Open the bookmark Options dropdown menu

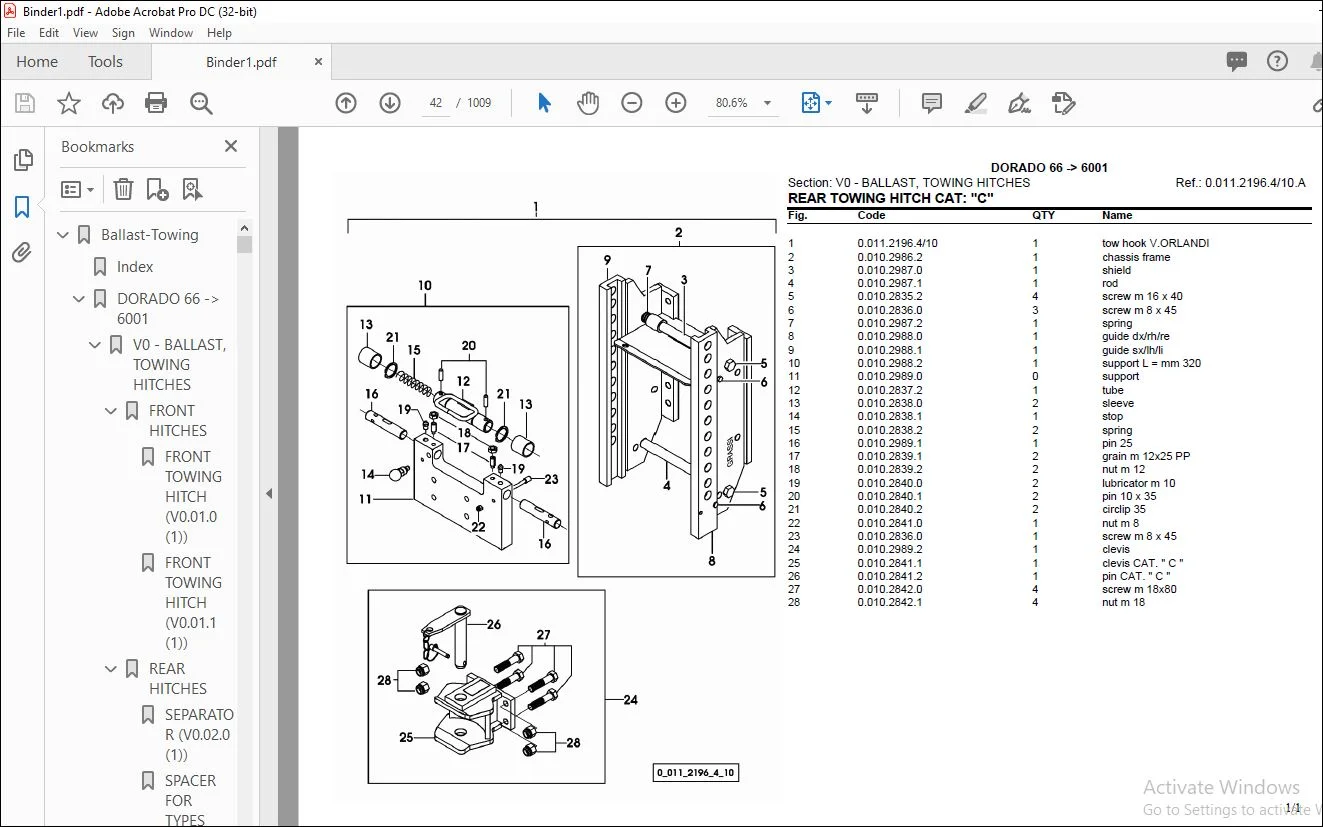[x=77, y=189]
